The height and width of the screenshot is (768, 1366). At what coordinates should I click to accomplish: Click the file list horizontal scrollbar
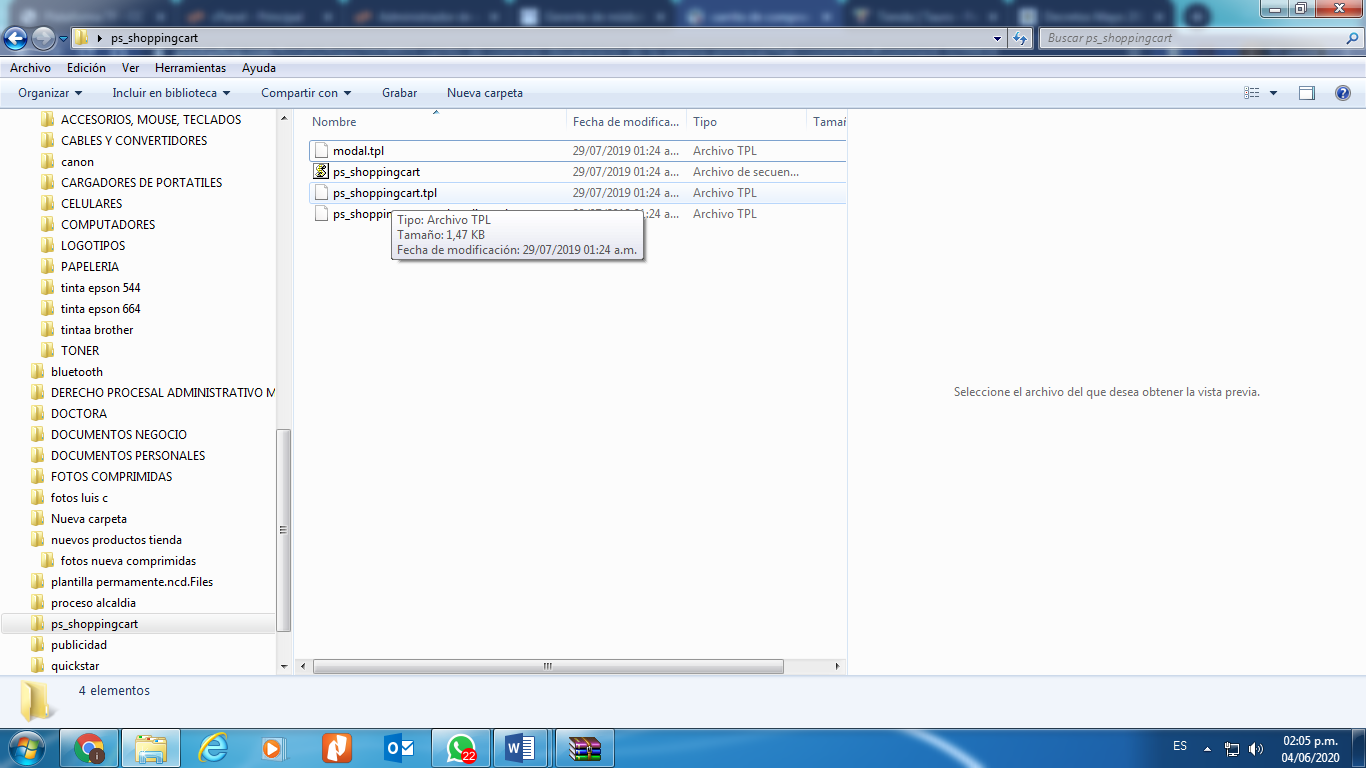point(547,666)
